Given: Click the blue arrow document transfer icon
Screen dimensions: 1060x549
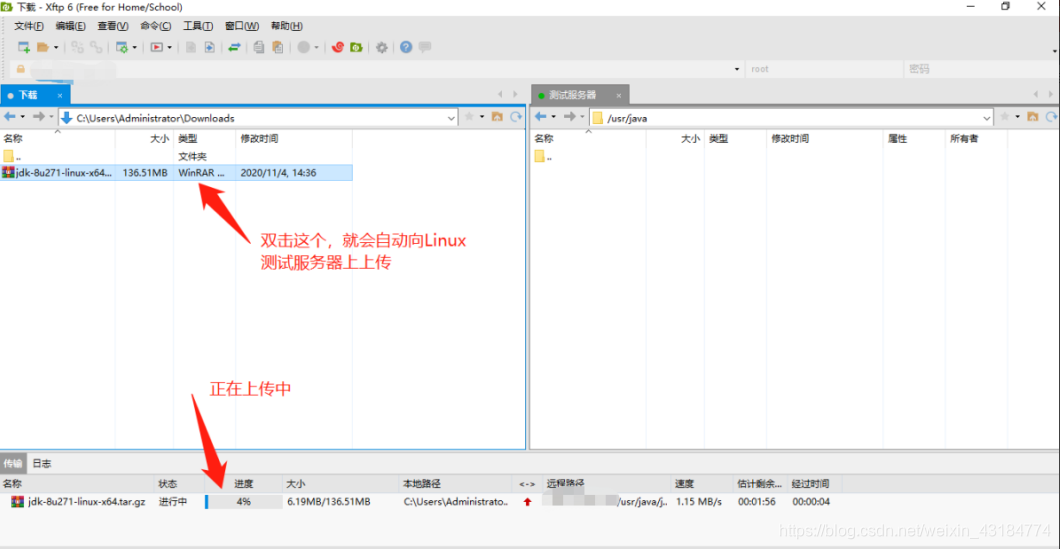Looking at the screenshot, I should point(210,47).
